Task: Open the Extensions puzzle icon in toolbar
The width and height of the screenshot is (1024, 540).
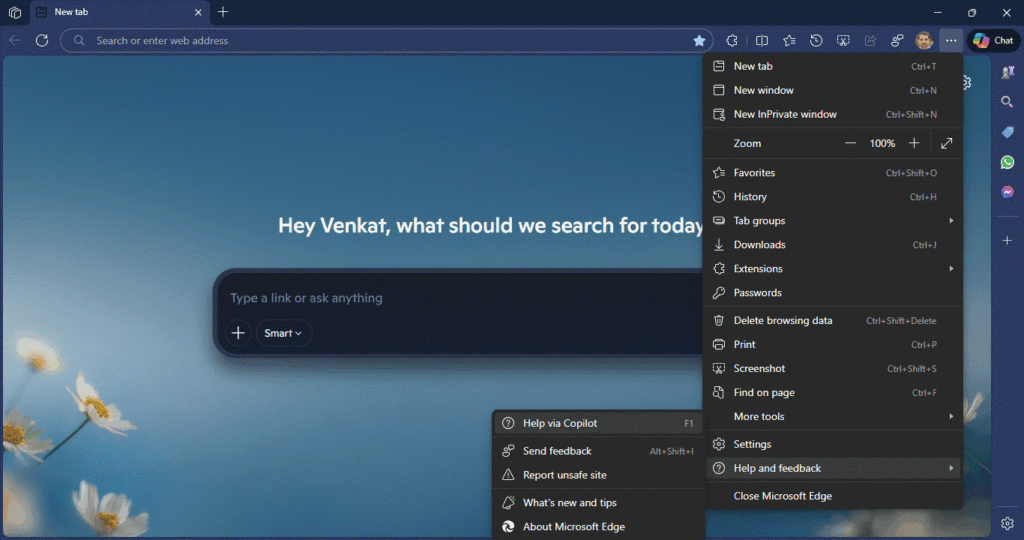Action: [x=732, y=40]
